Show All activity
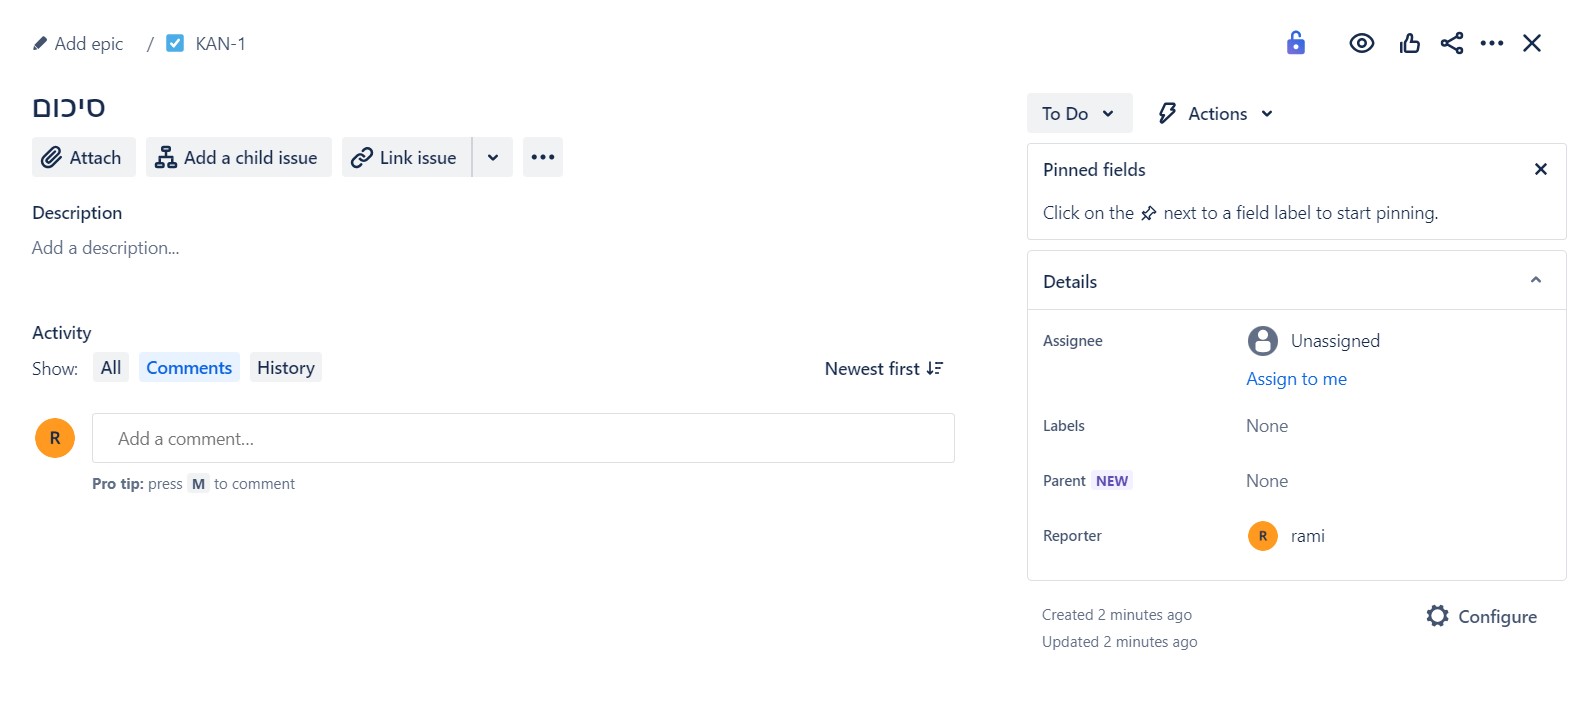 pos(111,368)
